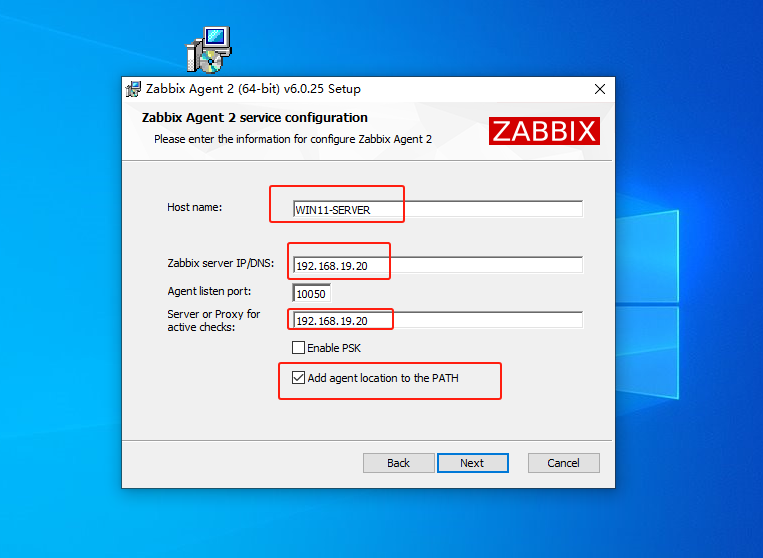The image size is (763, 558).
Task: Uncheck Add agent location to the PATH
Action: (298, 378)
